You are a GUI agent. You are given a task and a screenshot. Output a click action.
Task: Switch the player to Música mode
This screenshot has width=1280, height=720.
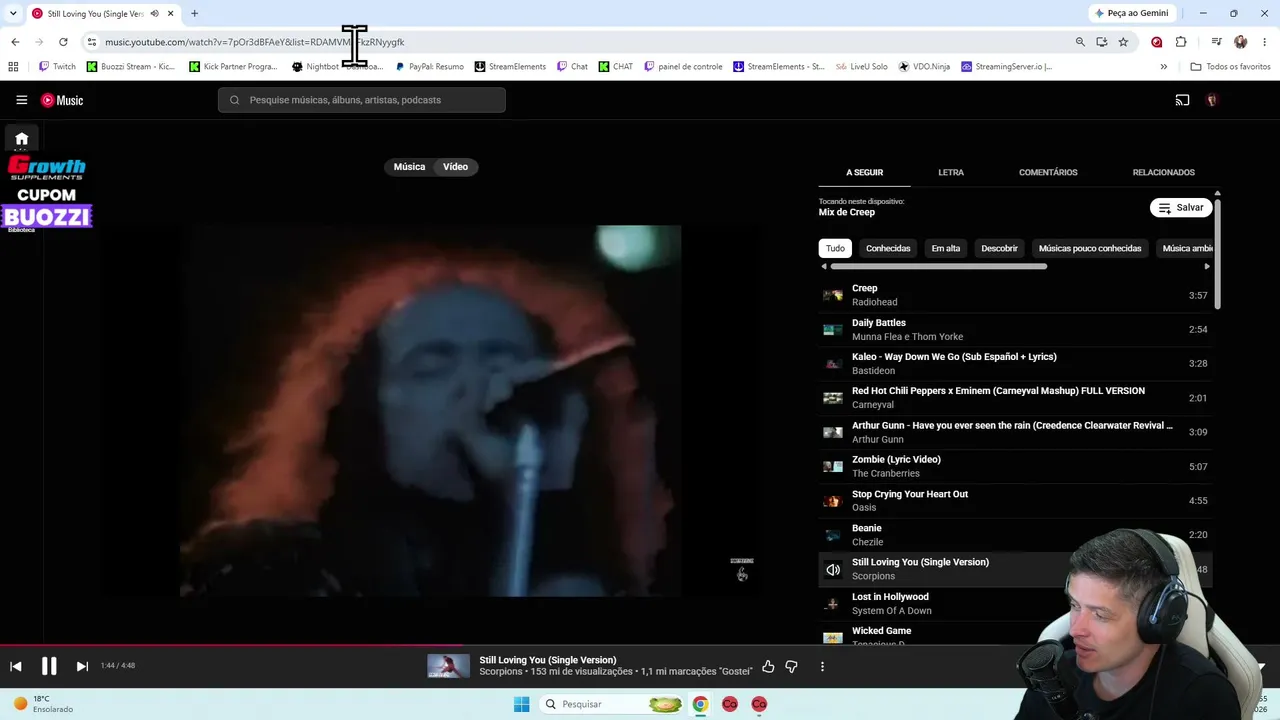coord(409,167)
